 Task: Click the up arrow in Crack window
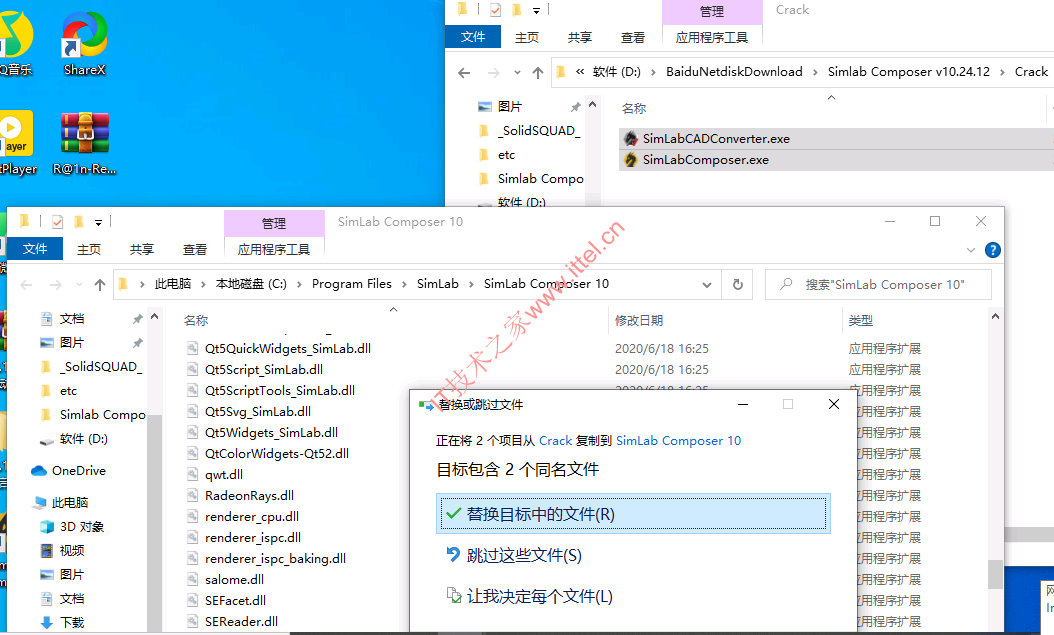(538, 73)
